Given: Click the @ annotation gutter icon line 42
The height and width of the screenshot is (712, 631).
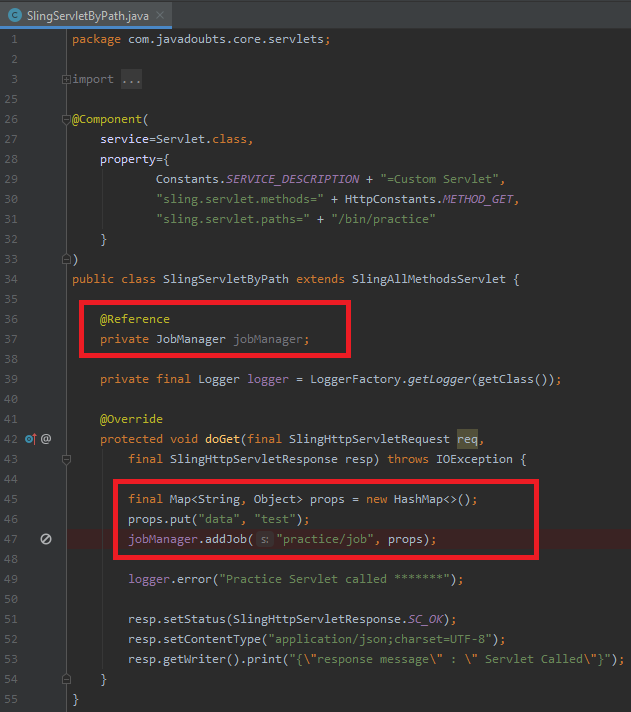Looking at the screenshot, I should pos(46,439).
